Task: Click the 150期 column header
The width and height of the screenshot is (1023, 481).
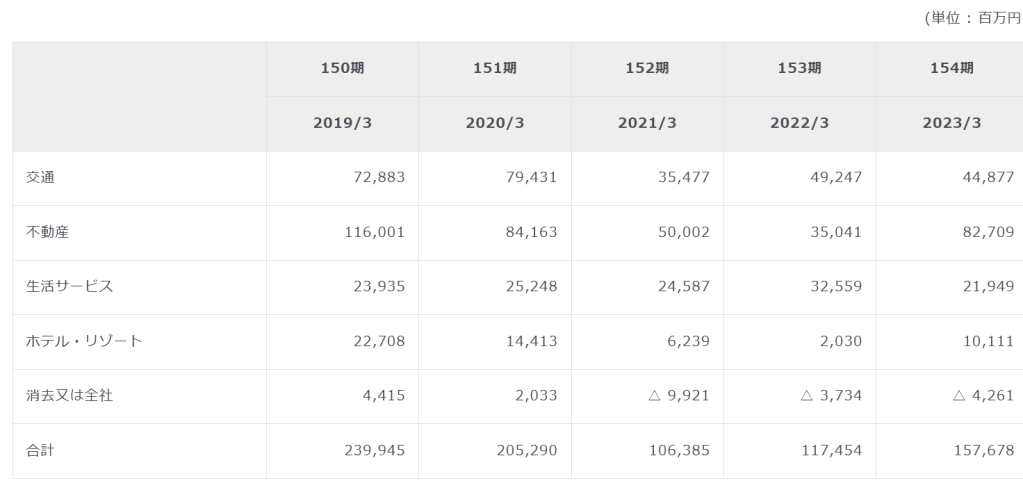Action: point(343,68)
